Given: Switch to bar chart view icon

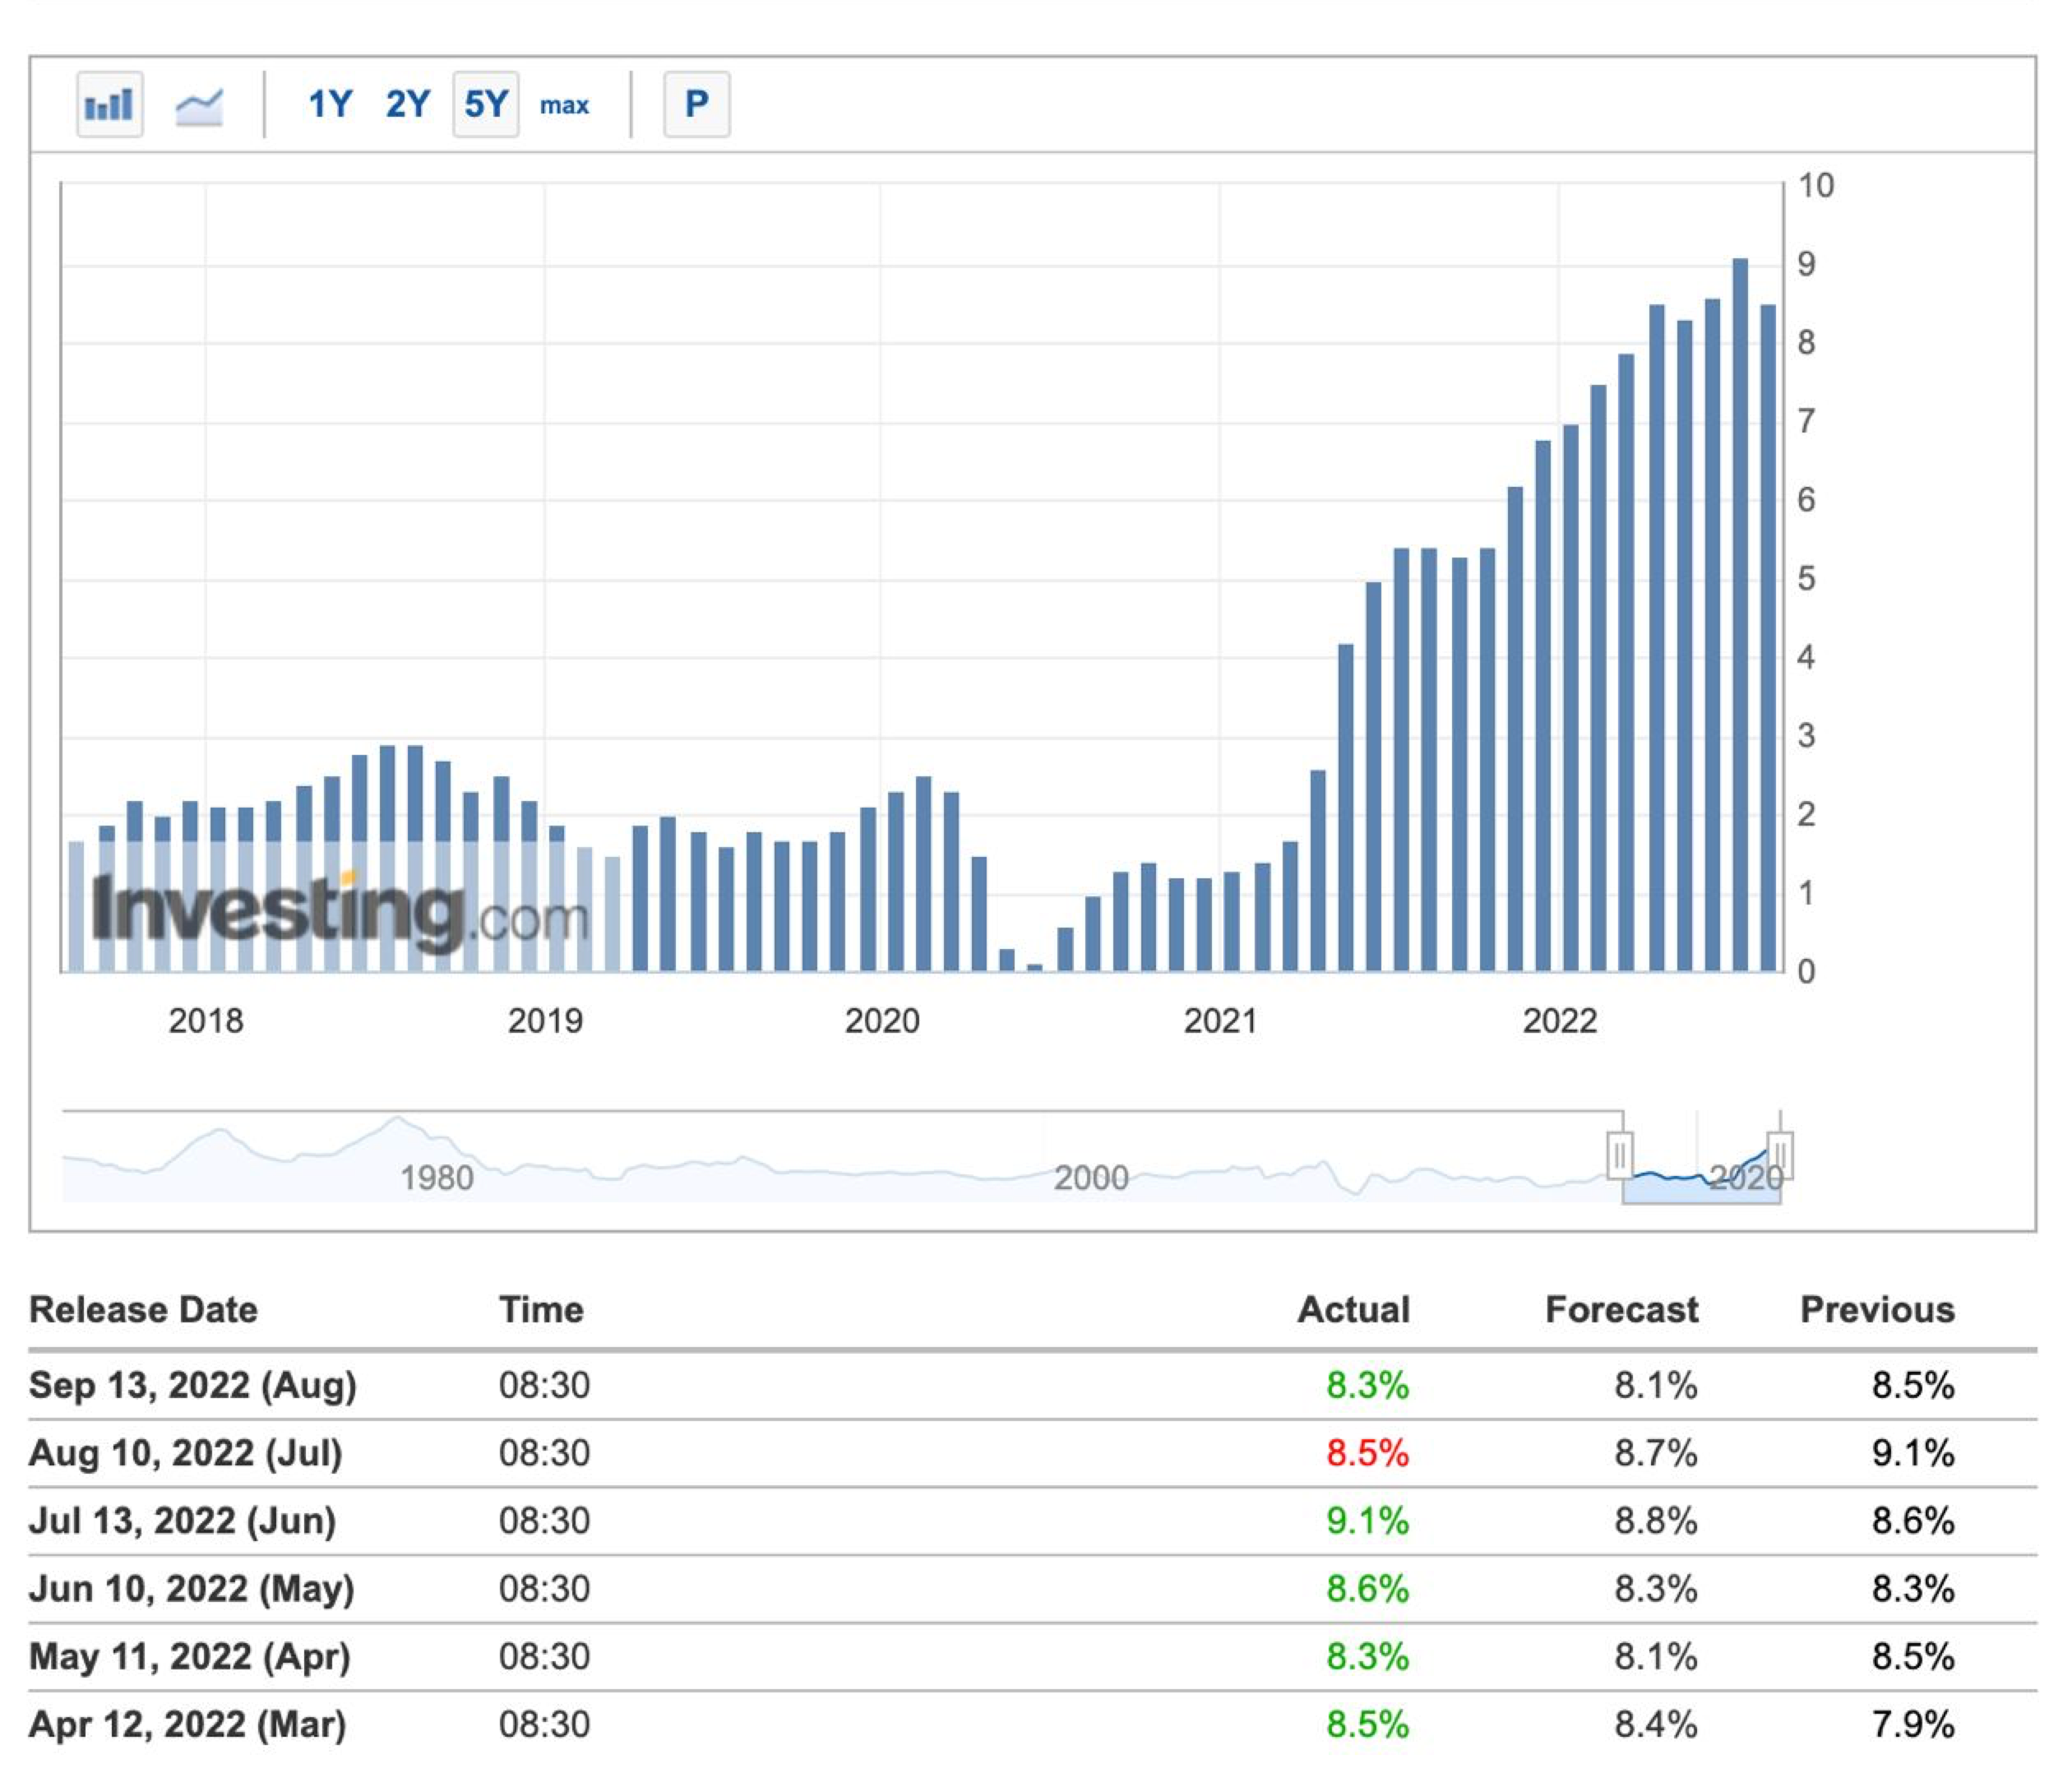Looking at the screenshot, I should 109,104.
